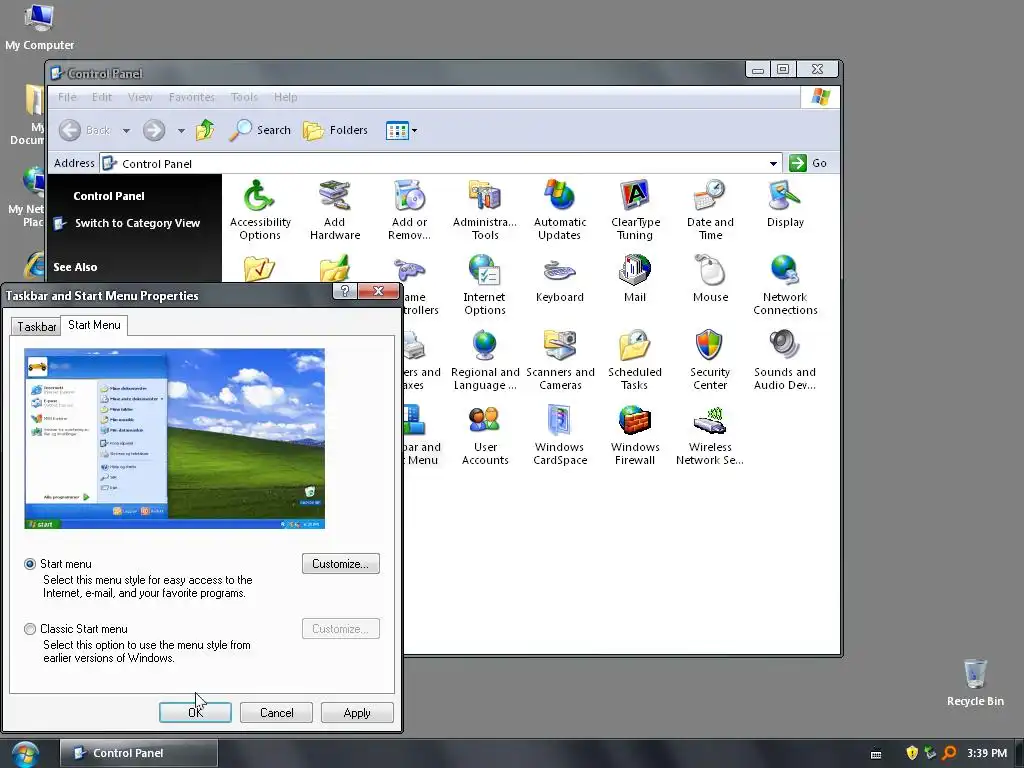The image size is (1024, 768).
Task: Open the Add Hardware applet
Action: pos(334,210)
